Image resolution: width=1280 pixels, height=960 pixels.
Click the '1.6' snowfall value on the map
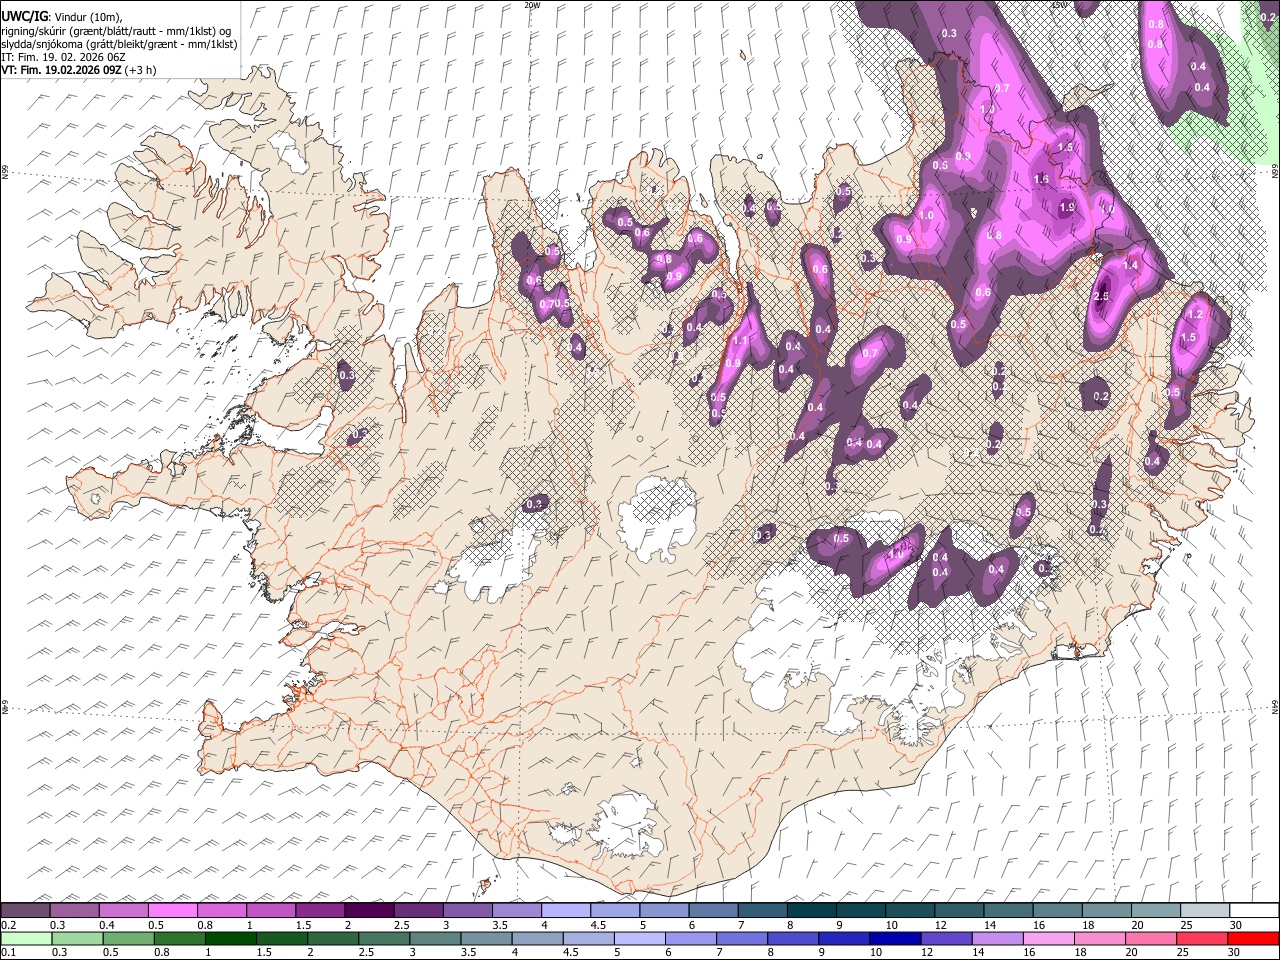pyautogui.click(x=1041, y=179)
